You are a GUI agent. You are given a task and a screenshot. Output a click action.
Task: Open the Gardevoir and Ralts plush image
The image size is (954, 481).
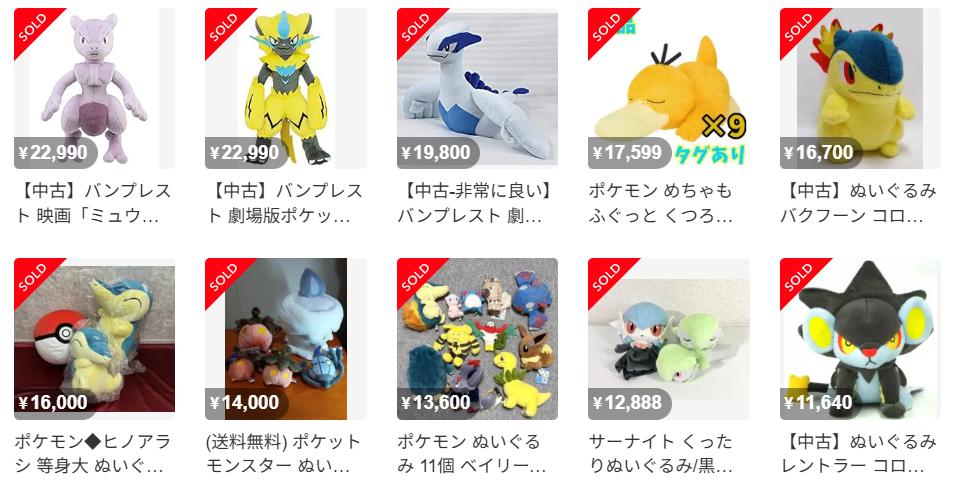coord(669,339)
